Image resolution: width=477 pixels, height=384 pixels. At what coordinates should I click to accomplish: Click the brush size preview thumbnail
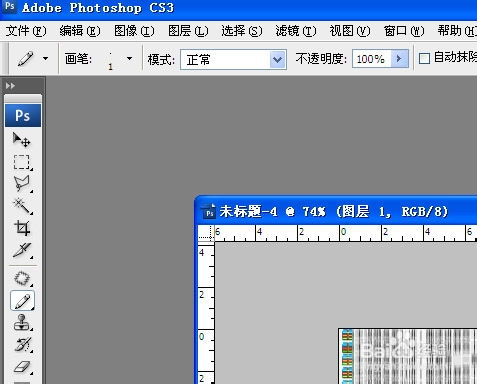coord(110,60)
